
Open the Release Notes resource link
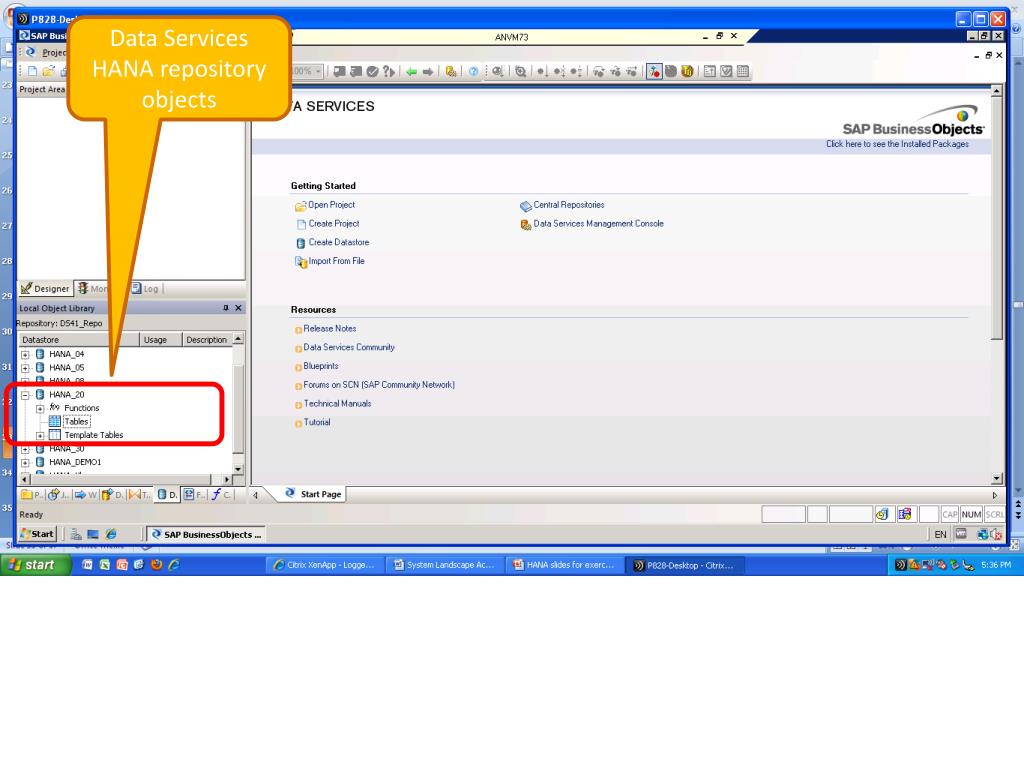[330, 329]
